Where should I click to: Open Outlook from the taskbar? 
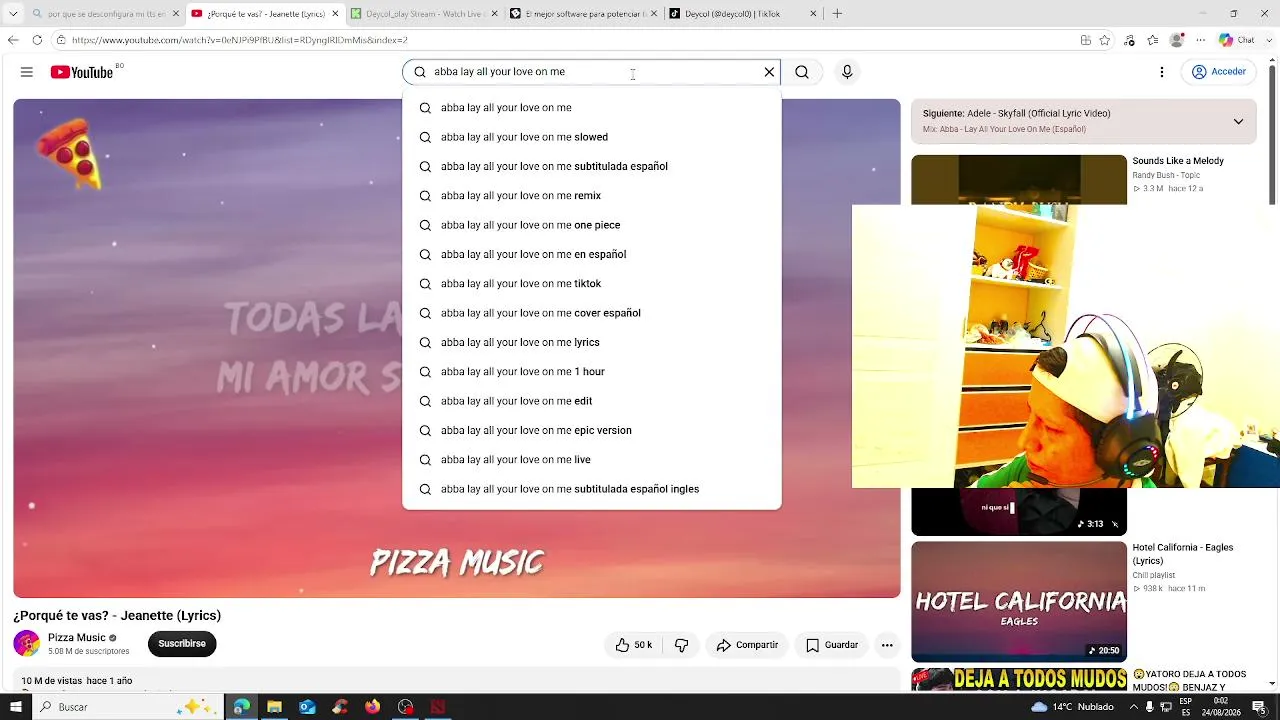coord(307,707)
